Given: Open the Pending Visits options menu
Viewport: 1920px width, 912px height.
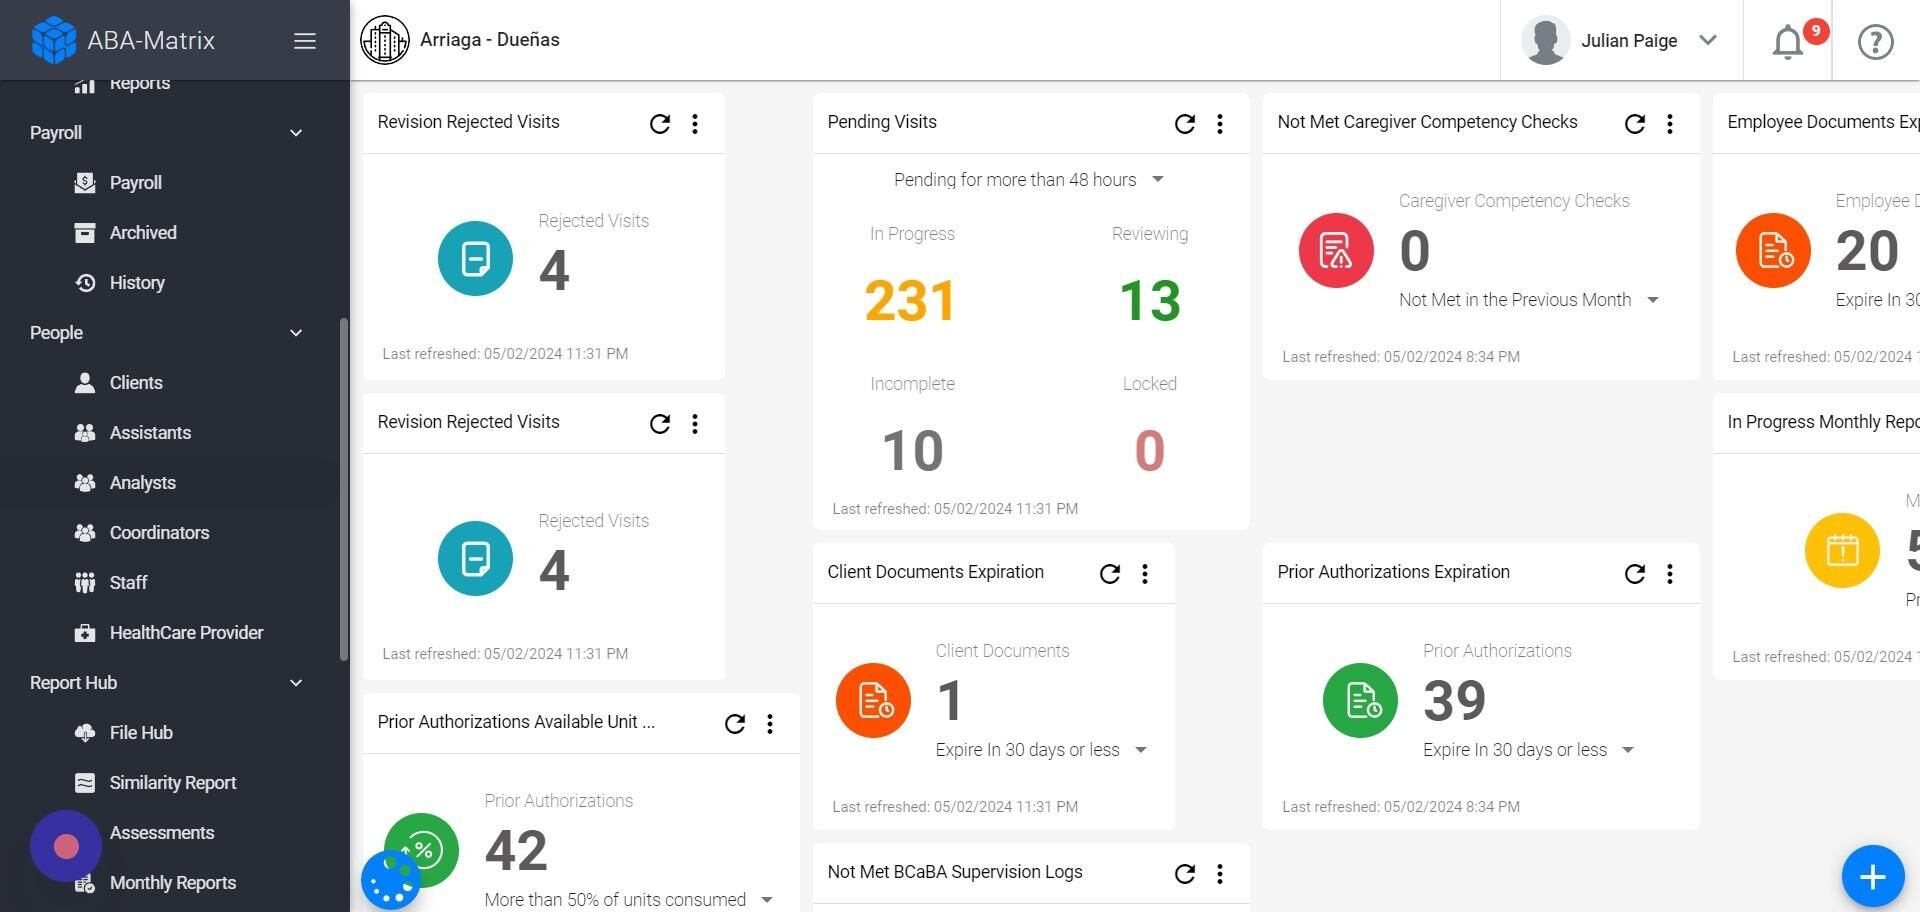Looking at the screenshot, I should [x=1220, y=123].
